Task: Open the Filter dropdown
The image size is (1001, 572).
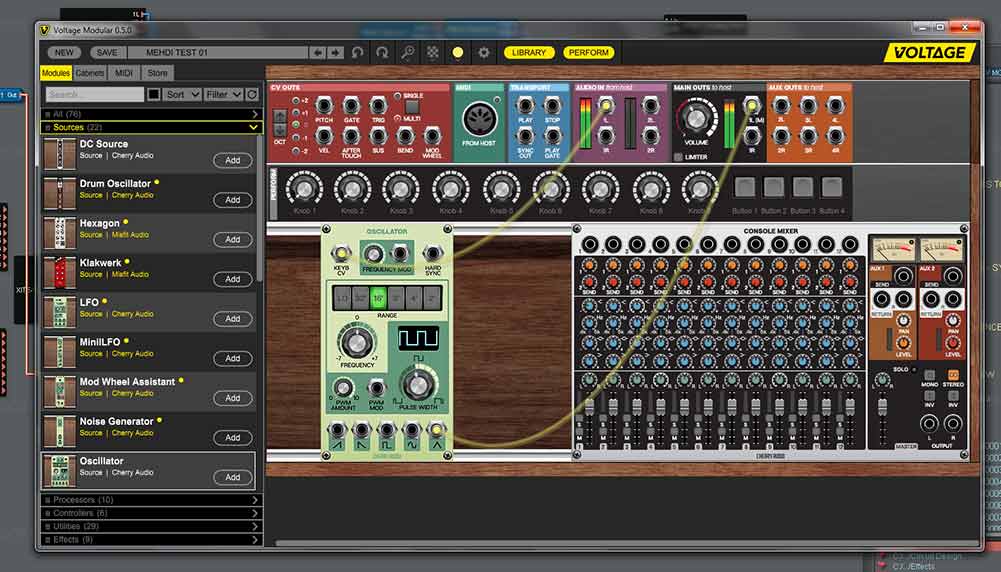Action: coord(223,94)
